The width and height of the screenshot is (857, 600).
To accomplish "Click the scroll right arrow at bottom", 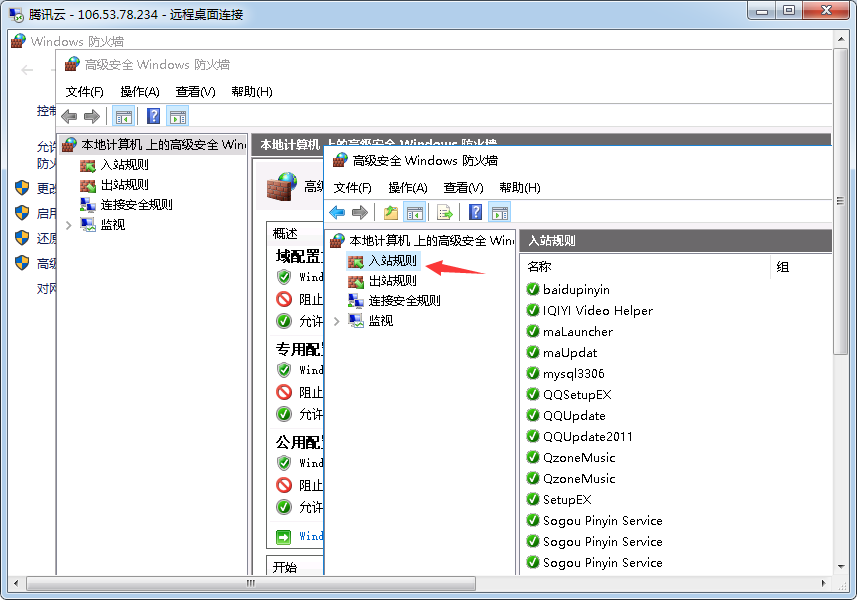I will coord(824,583).
